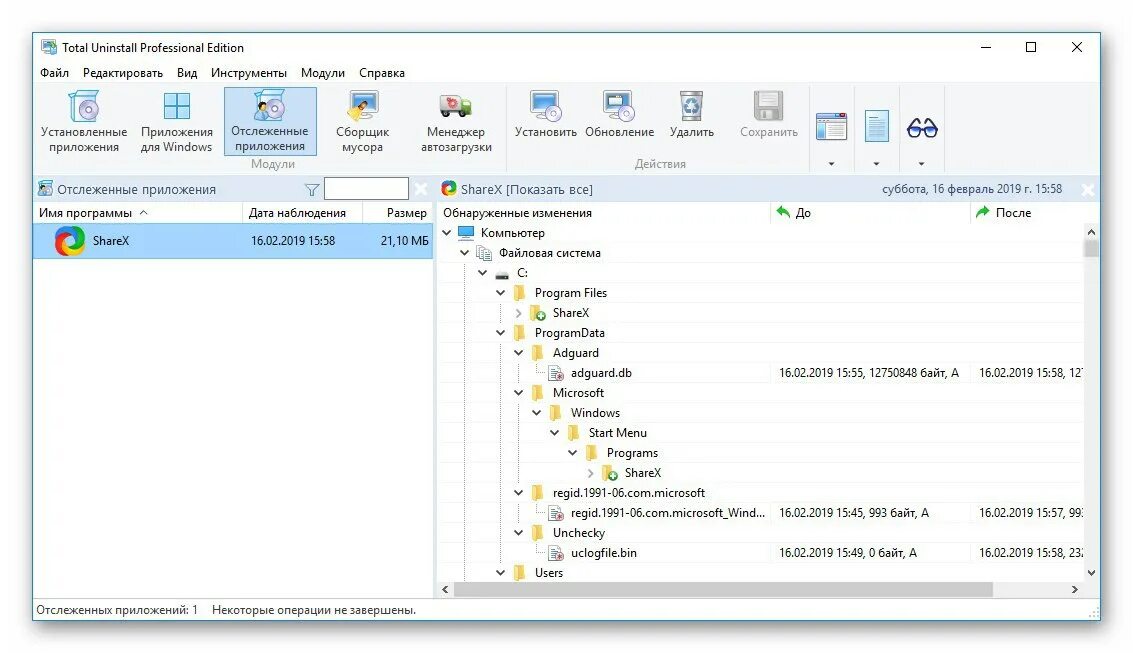Collapse the Adguard folder node
1133x653 pixels.
[519, 353]
